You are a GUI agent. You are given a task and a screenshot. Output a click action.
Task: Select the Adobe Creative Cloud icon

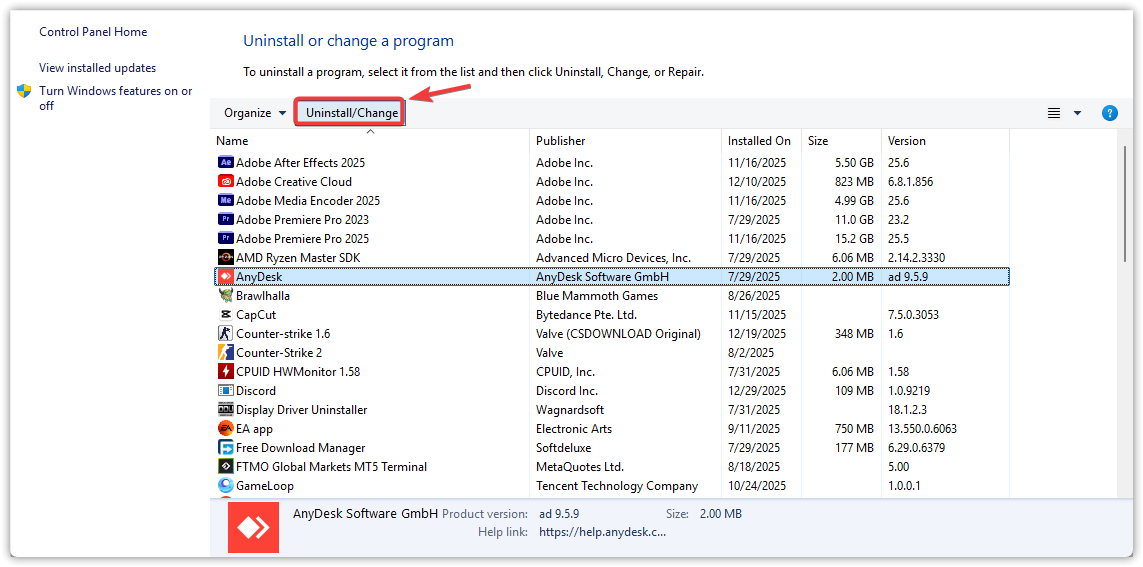pyautogui.click(x=226, y=182)
